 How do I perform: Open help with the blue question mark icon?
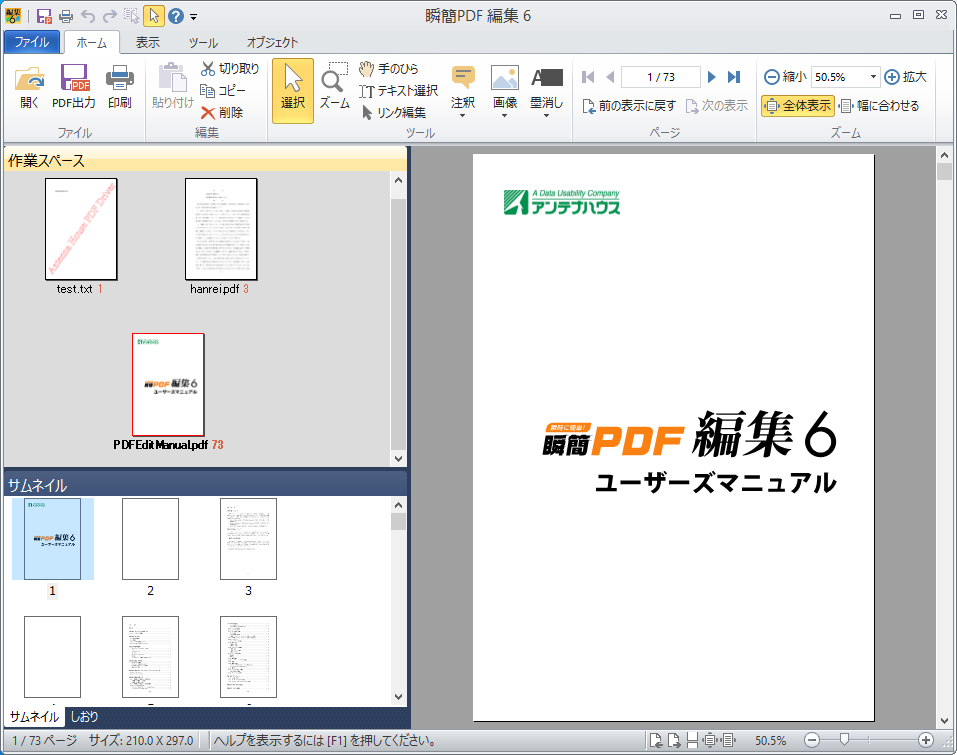[x=176, y=16]
